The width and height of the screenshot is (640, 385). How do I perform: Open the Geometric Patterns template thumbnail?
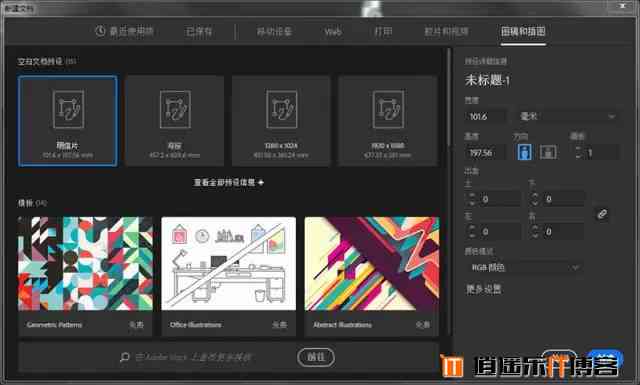coord(85,264)
